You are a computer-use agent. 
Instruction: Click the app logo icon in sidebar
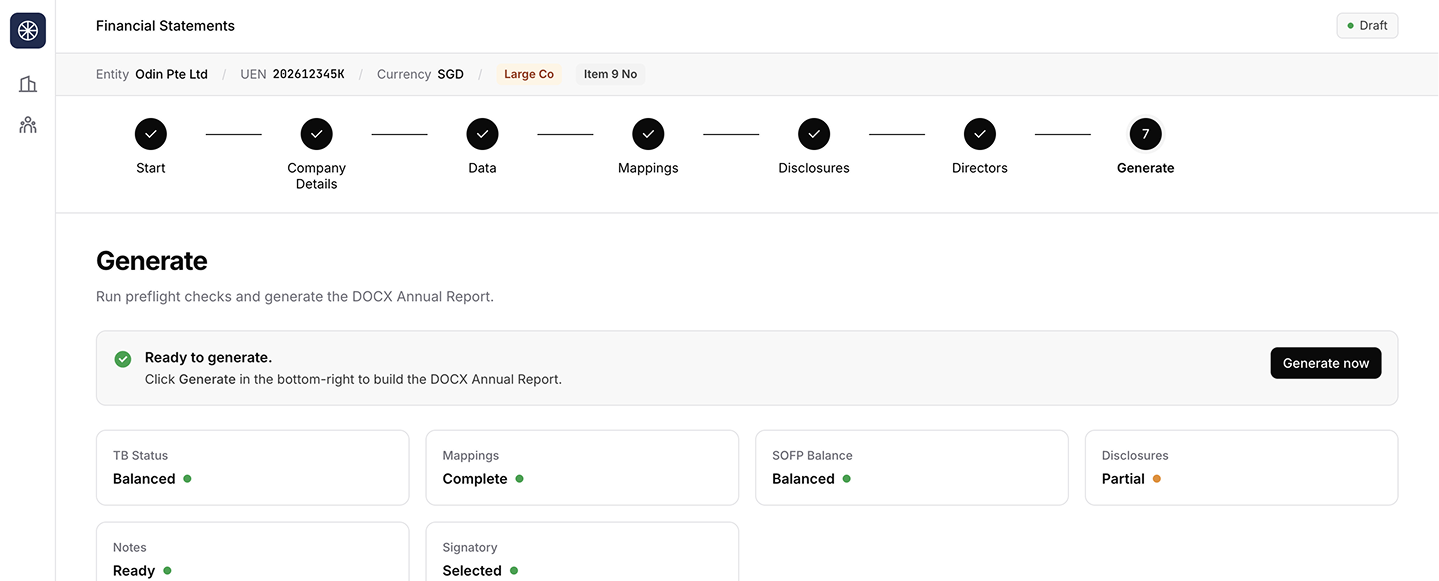click(28, 30)
